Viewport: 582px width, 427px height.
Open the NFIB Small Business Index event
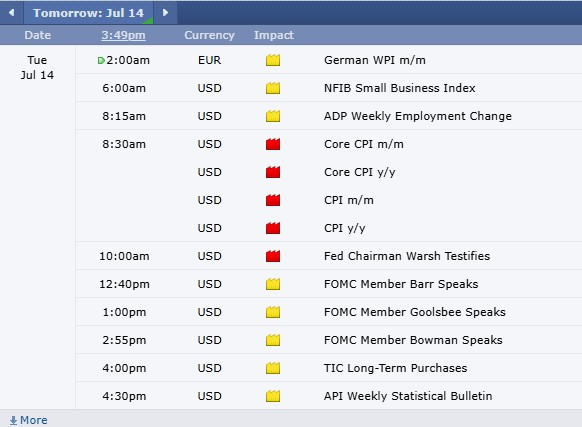click(x=399, y=88)
